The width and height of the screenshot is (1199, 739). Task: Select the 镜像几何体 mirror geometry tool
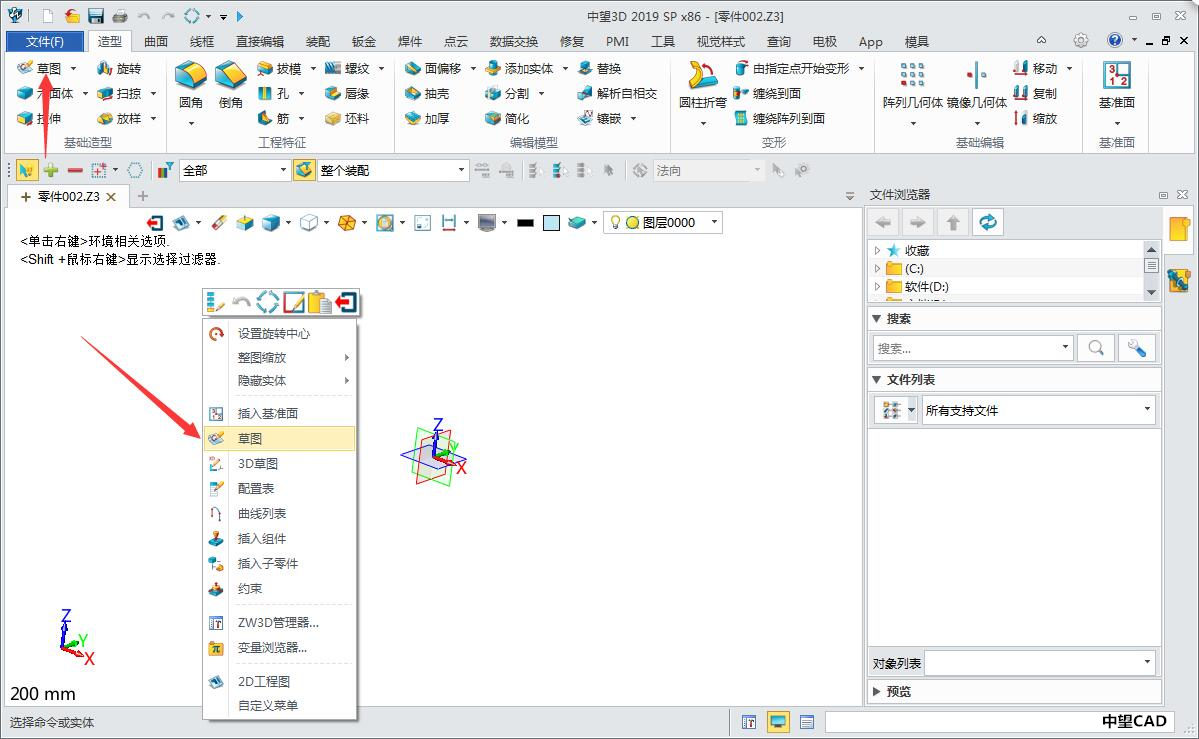pyautogui.click(x=976, y=77)
